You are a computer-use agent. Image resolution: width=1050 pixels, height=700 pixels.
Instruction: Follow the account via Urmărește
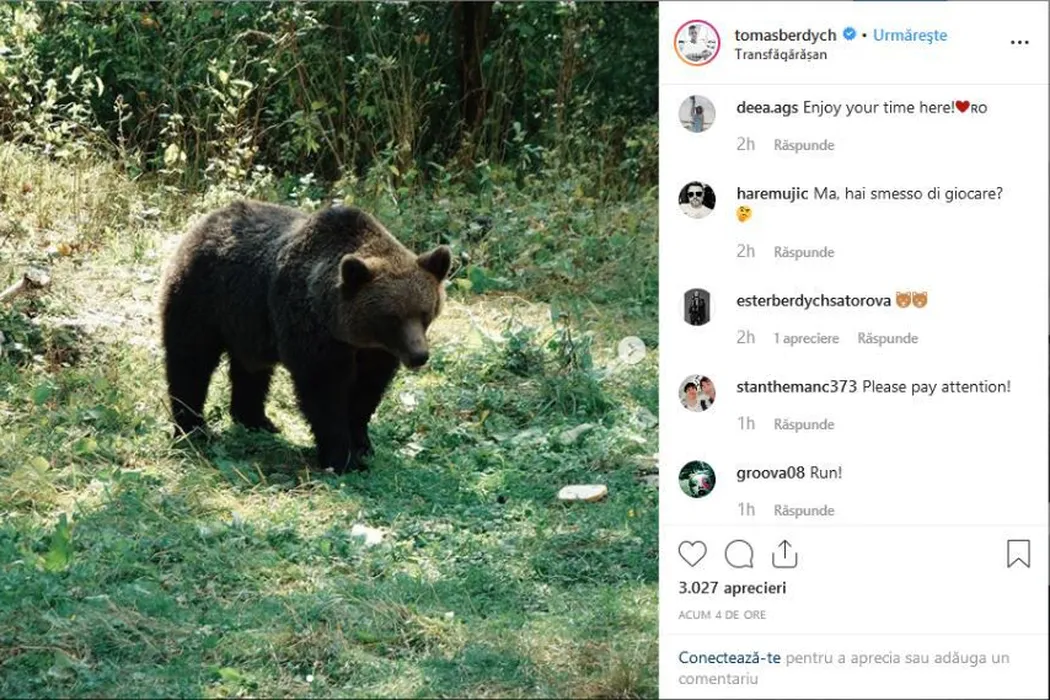pyautogui.click(x=909, y=35)
